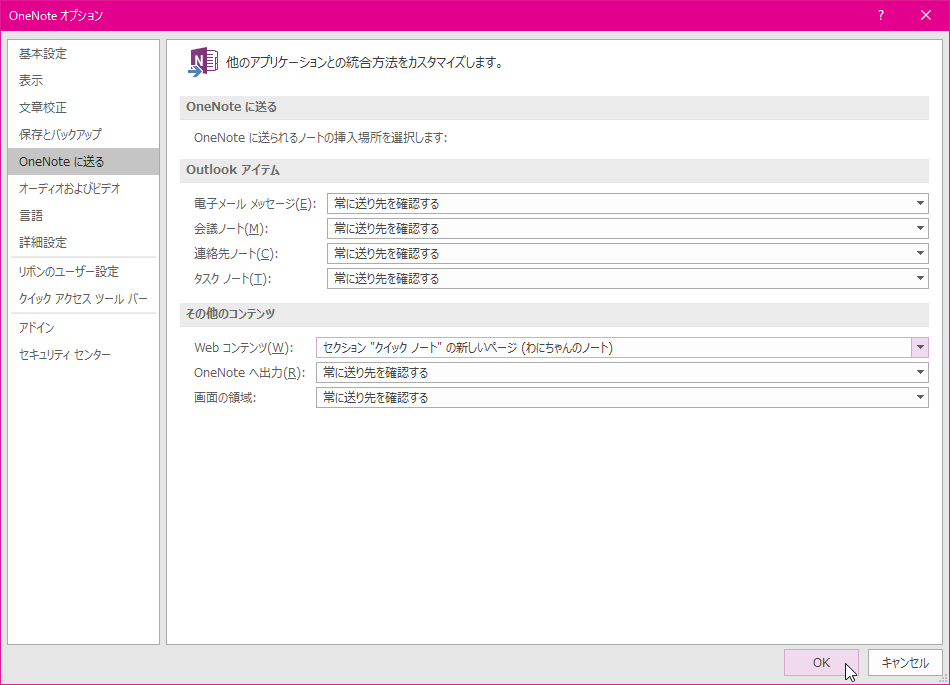Screen dimensions: 950x685
Task: Click the OneNote send-to icon in header
Action: click(203, 62)
